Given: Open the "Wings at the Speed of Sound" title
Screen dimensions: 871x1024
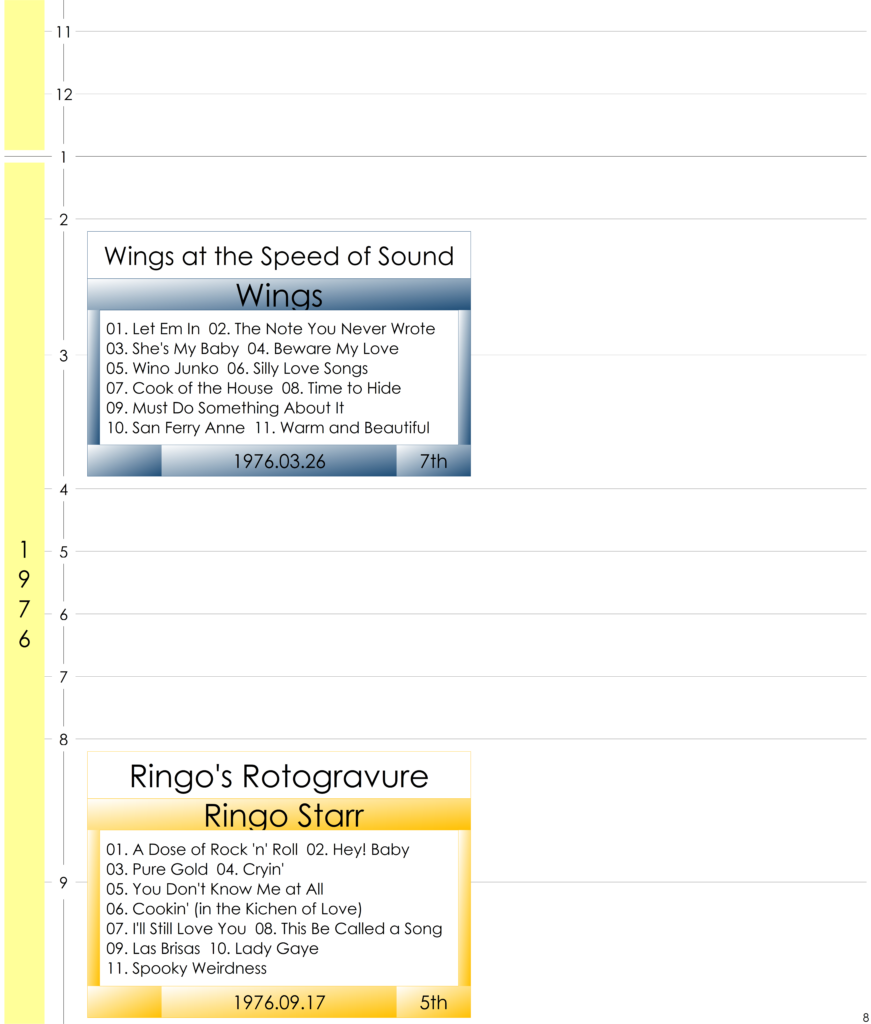Looking at the screenshot, I should click(x=279, y=256).
